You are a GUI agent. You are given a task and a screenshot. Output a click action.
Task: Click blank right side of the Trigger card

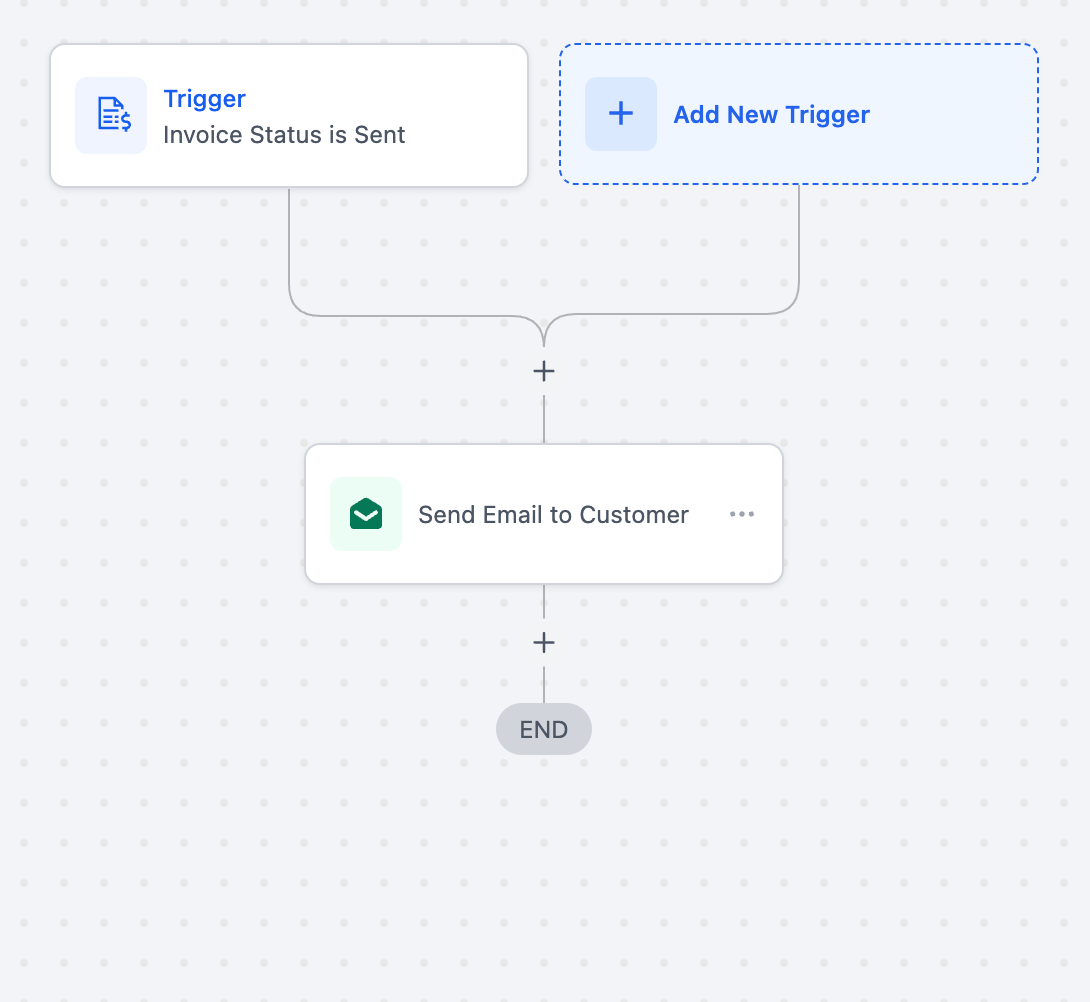470,115
